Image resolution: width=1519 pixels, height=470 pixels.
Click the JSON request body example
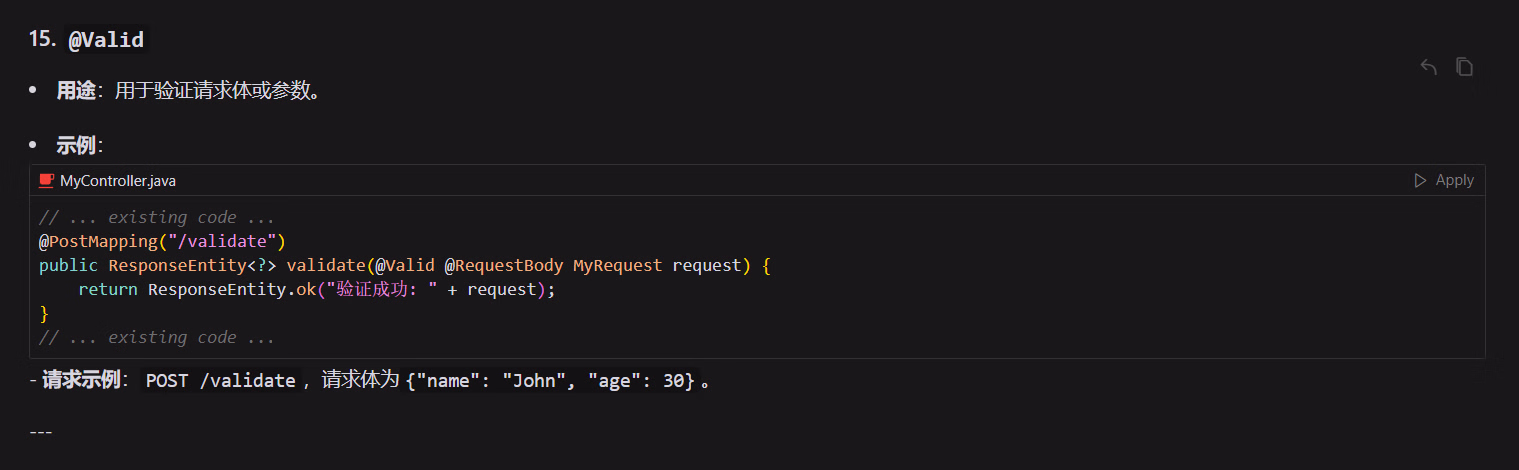click(550, 381)
